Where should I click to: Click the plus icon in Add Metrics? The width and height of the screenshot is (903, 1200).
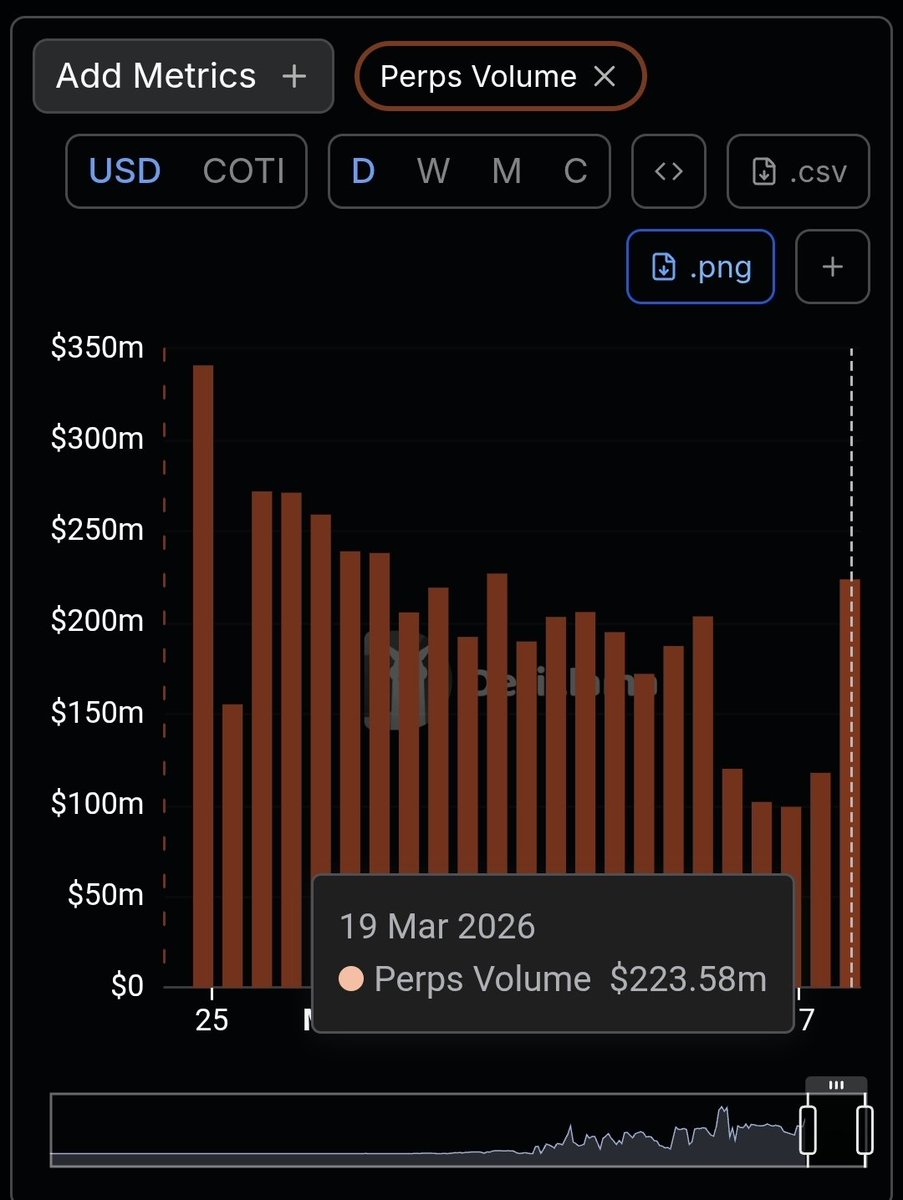click(294, 76)
